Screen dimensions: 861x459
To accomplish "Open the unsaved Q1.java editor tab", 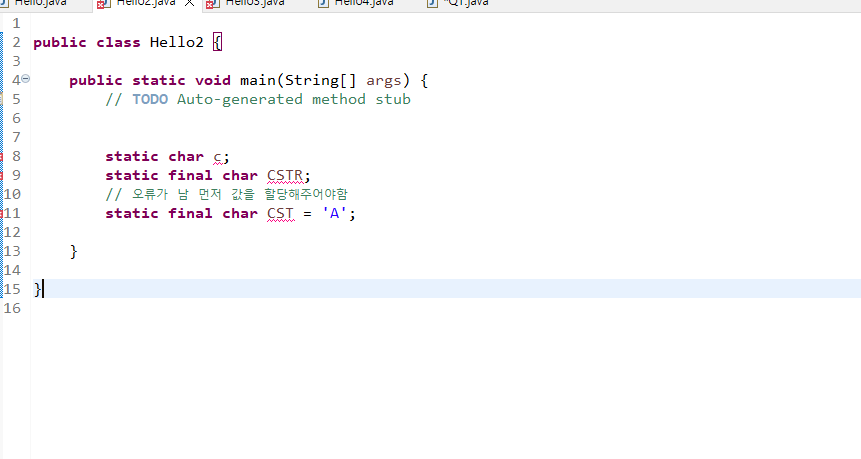I will coord(466,3).
